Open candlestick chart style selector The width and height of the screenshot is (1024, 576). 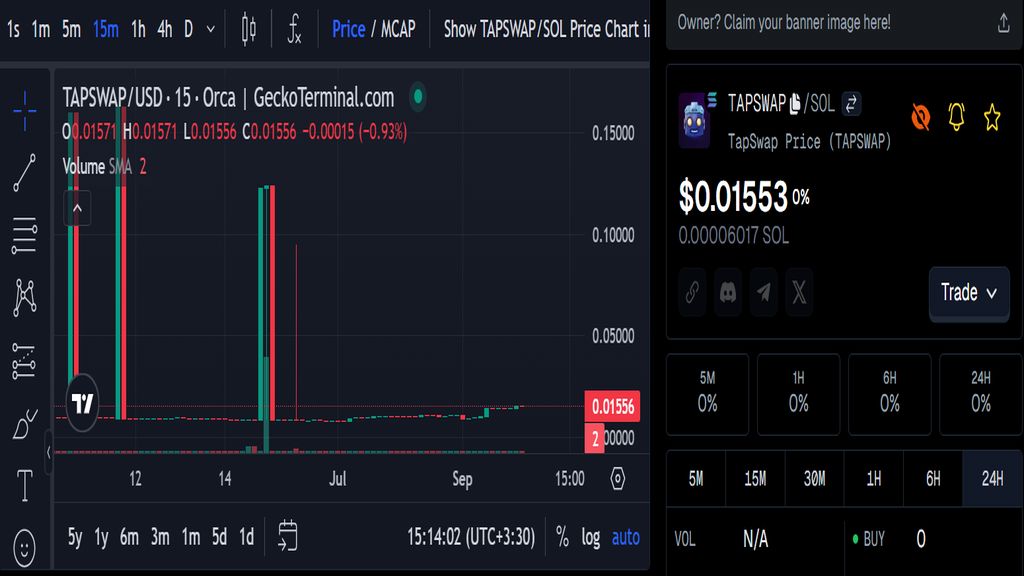[249, 29]
